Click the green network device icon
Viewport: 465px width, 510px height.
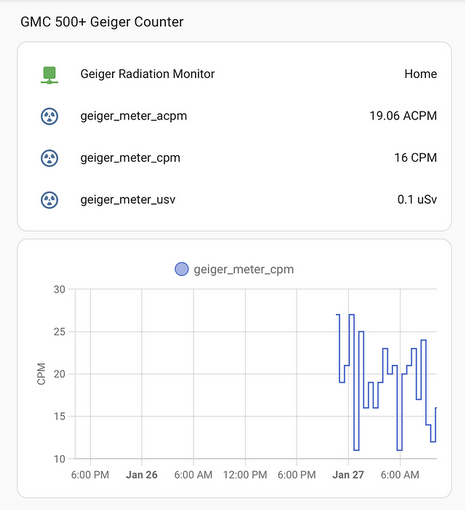49,75
